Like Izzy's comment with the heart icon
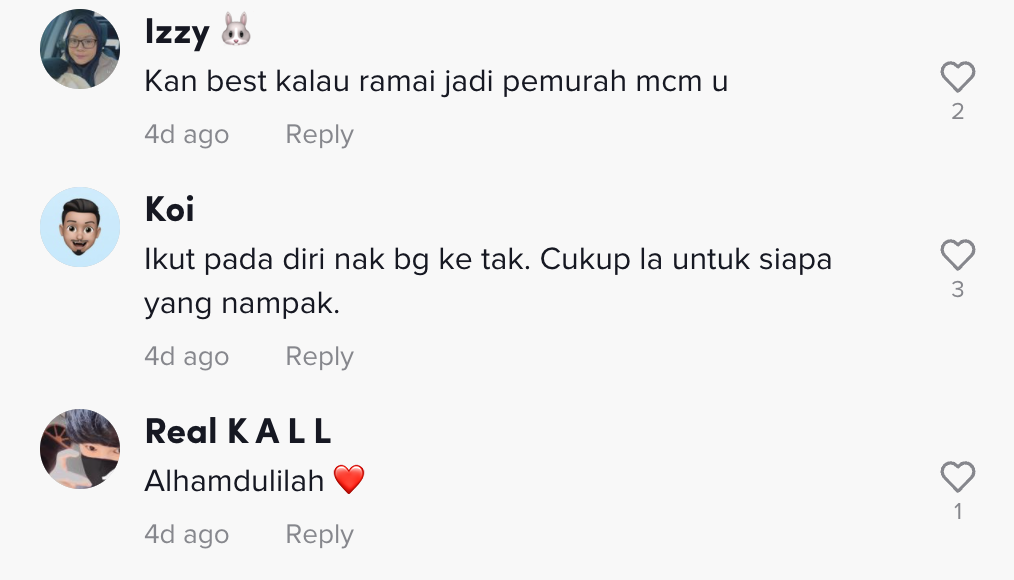This screenshot has height=580, width=1014. click(x=957, y=77)
